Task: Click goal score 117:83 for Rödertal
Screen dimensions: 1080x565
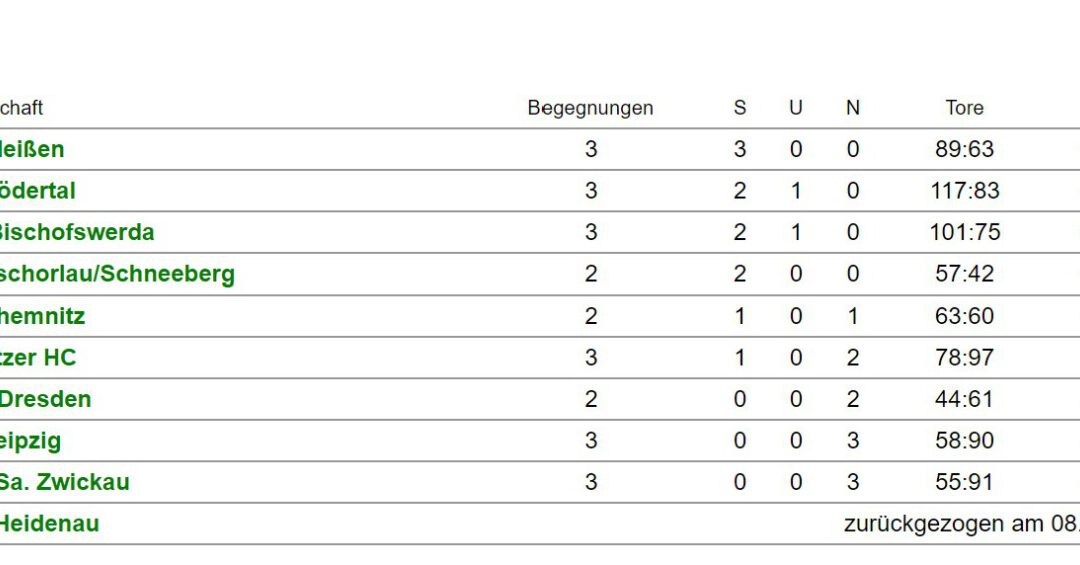Action: (964, 190)
